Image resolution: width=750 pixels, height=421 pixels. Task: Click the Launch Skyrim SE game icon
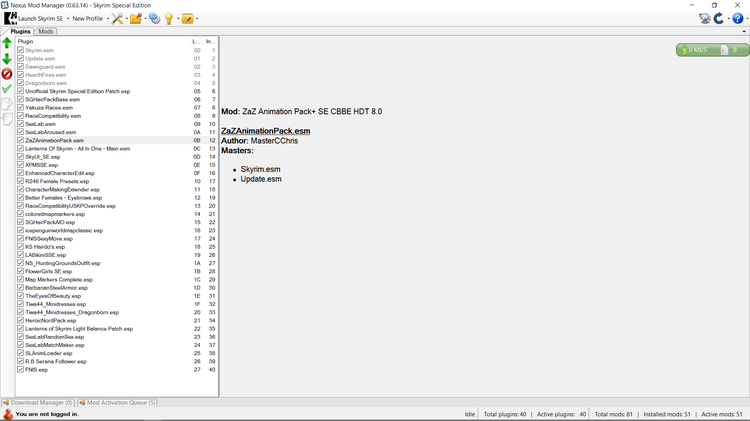(x=11, y=18)
